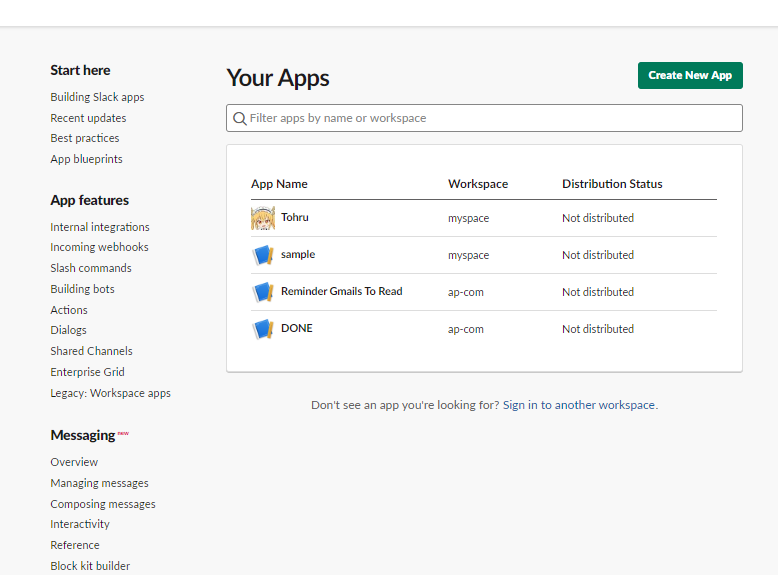Screen dimensions: 778x575
Task: Open Messaging Reference page
Action: [75, 545]
